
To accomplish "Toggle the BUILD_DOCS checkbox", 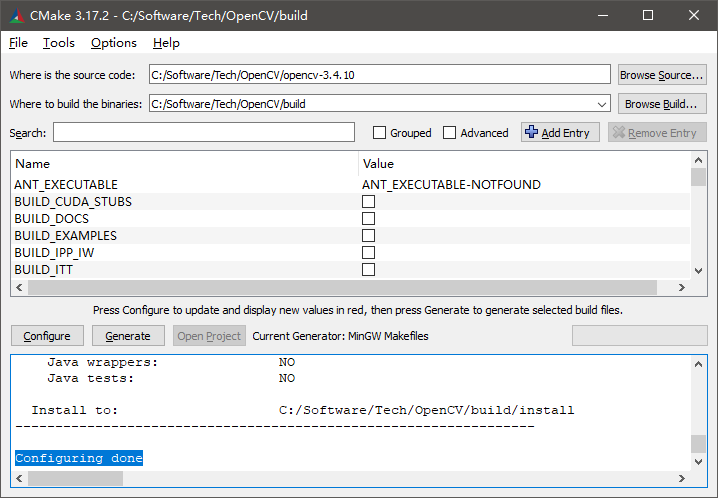I will pyautogui.click(x=368, y=218).
